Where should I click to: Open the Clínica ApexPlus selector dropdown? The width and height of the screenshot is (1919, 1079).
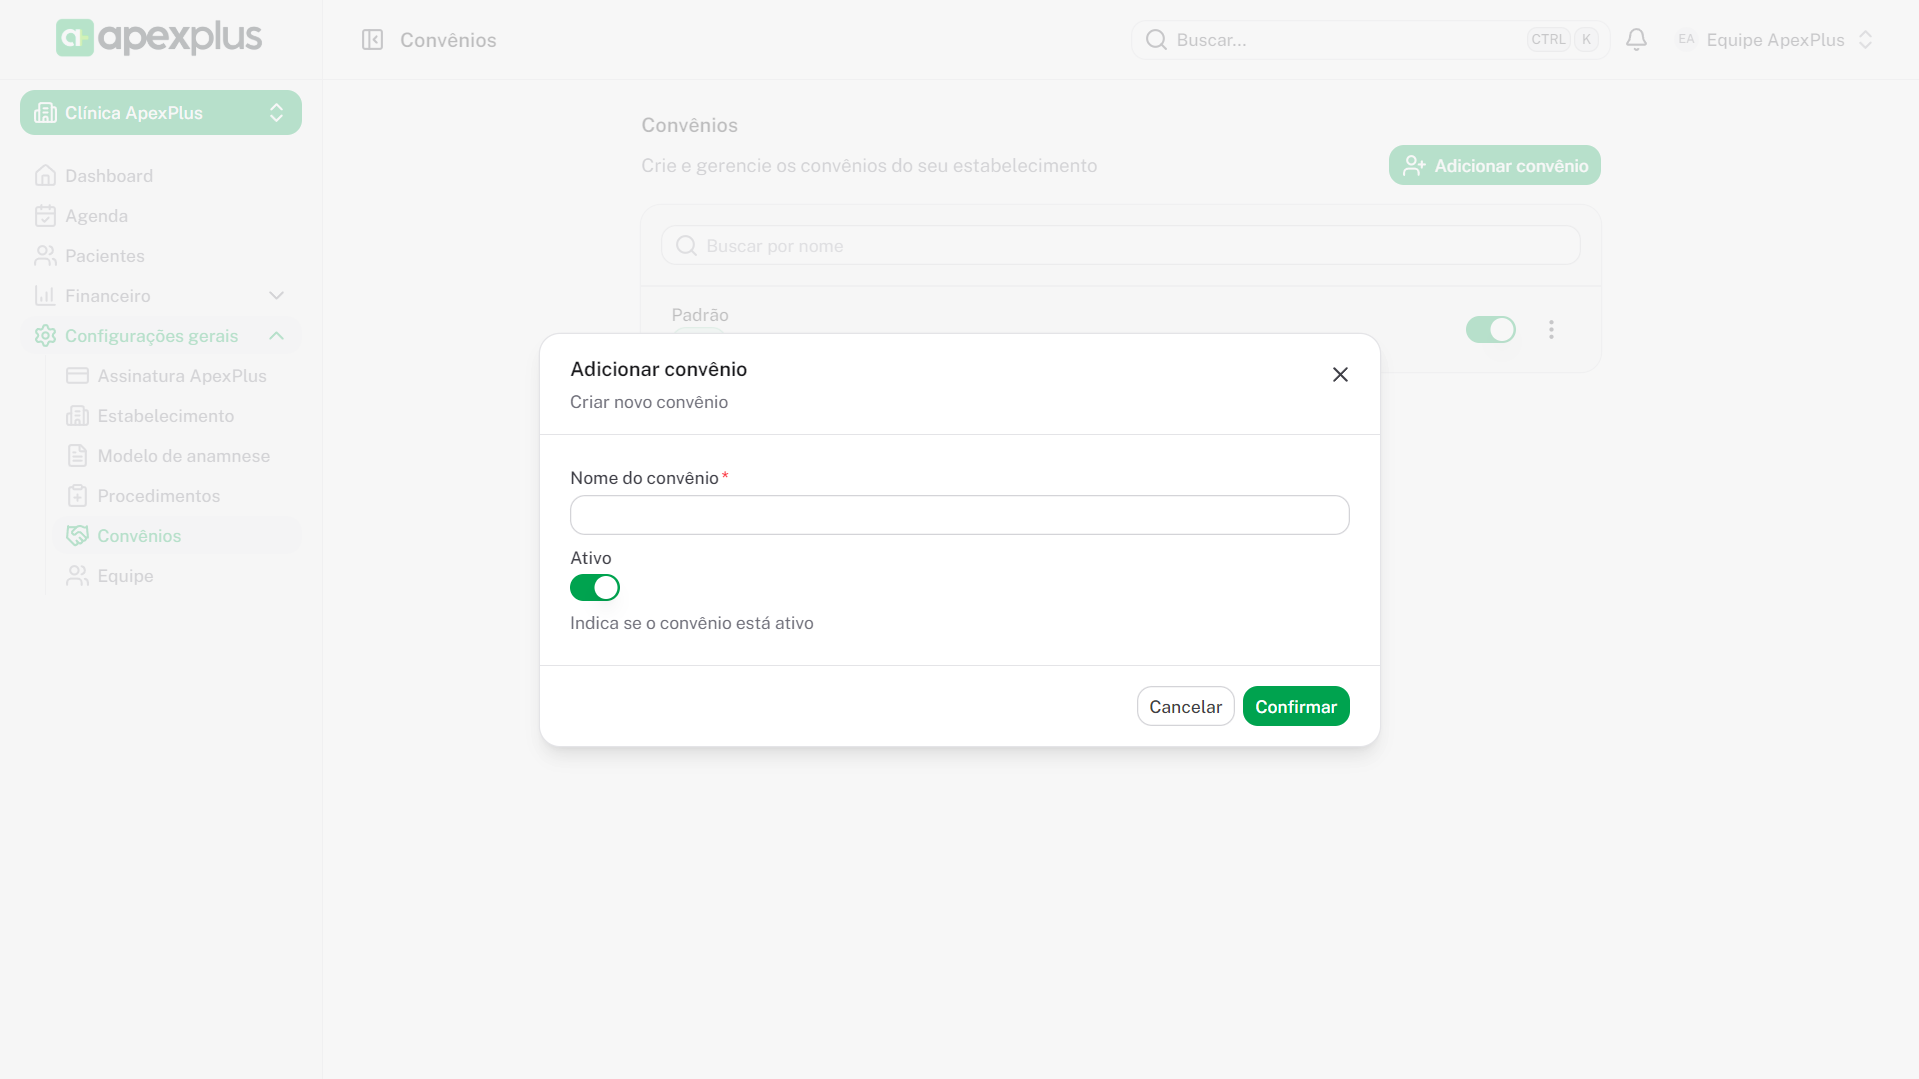point(161,113)
